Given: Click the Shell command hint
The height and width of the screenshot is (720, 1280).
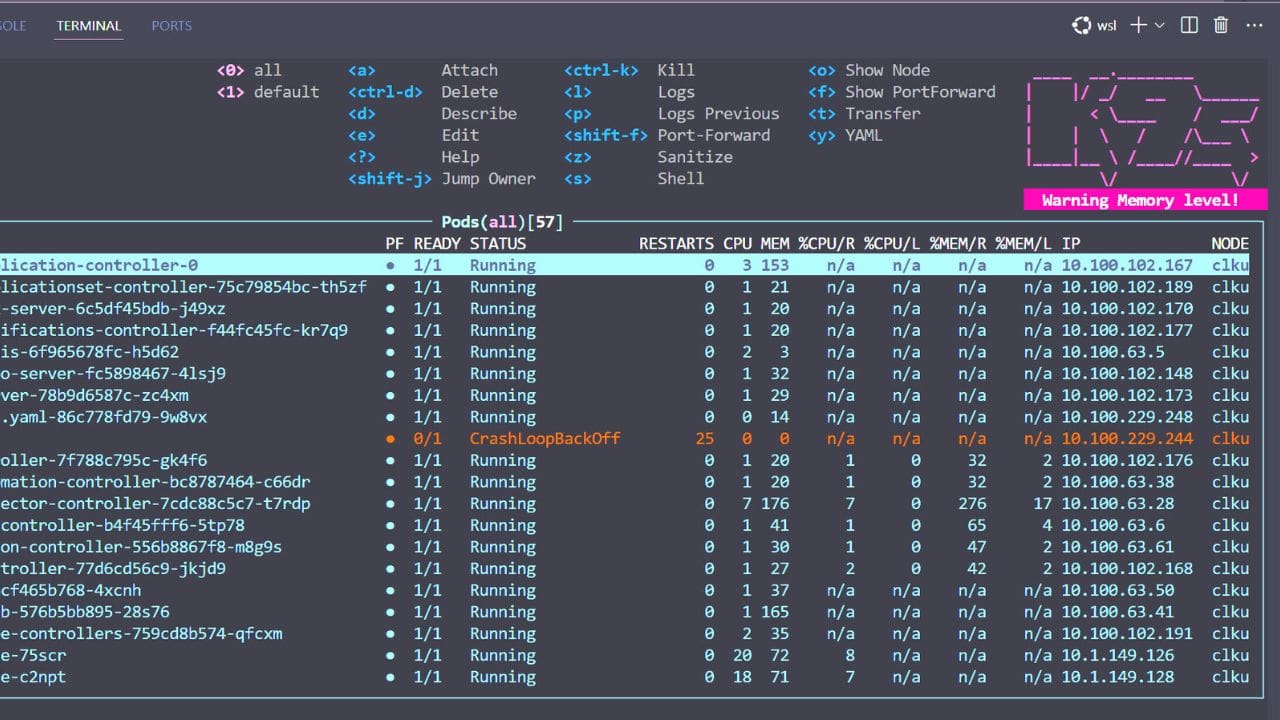Looking at the screenshot, I should click(x=680, y=179).
